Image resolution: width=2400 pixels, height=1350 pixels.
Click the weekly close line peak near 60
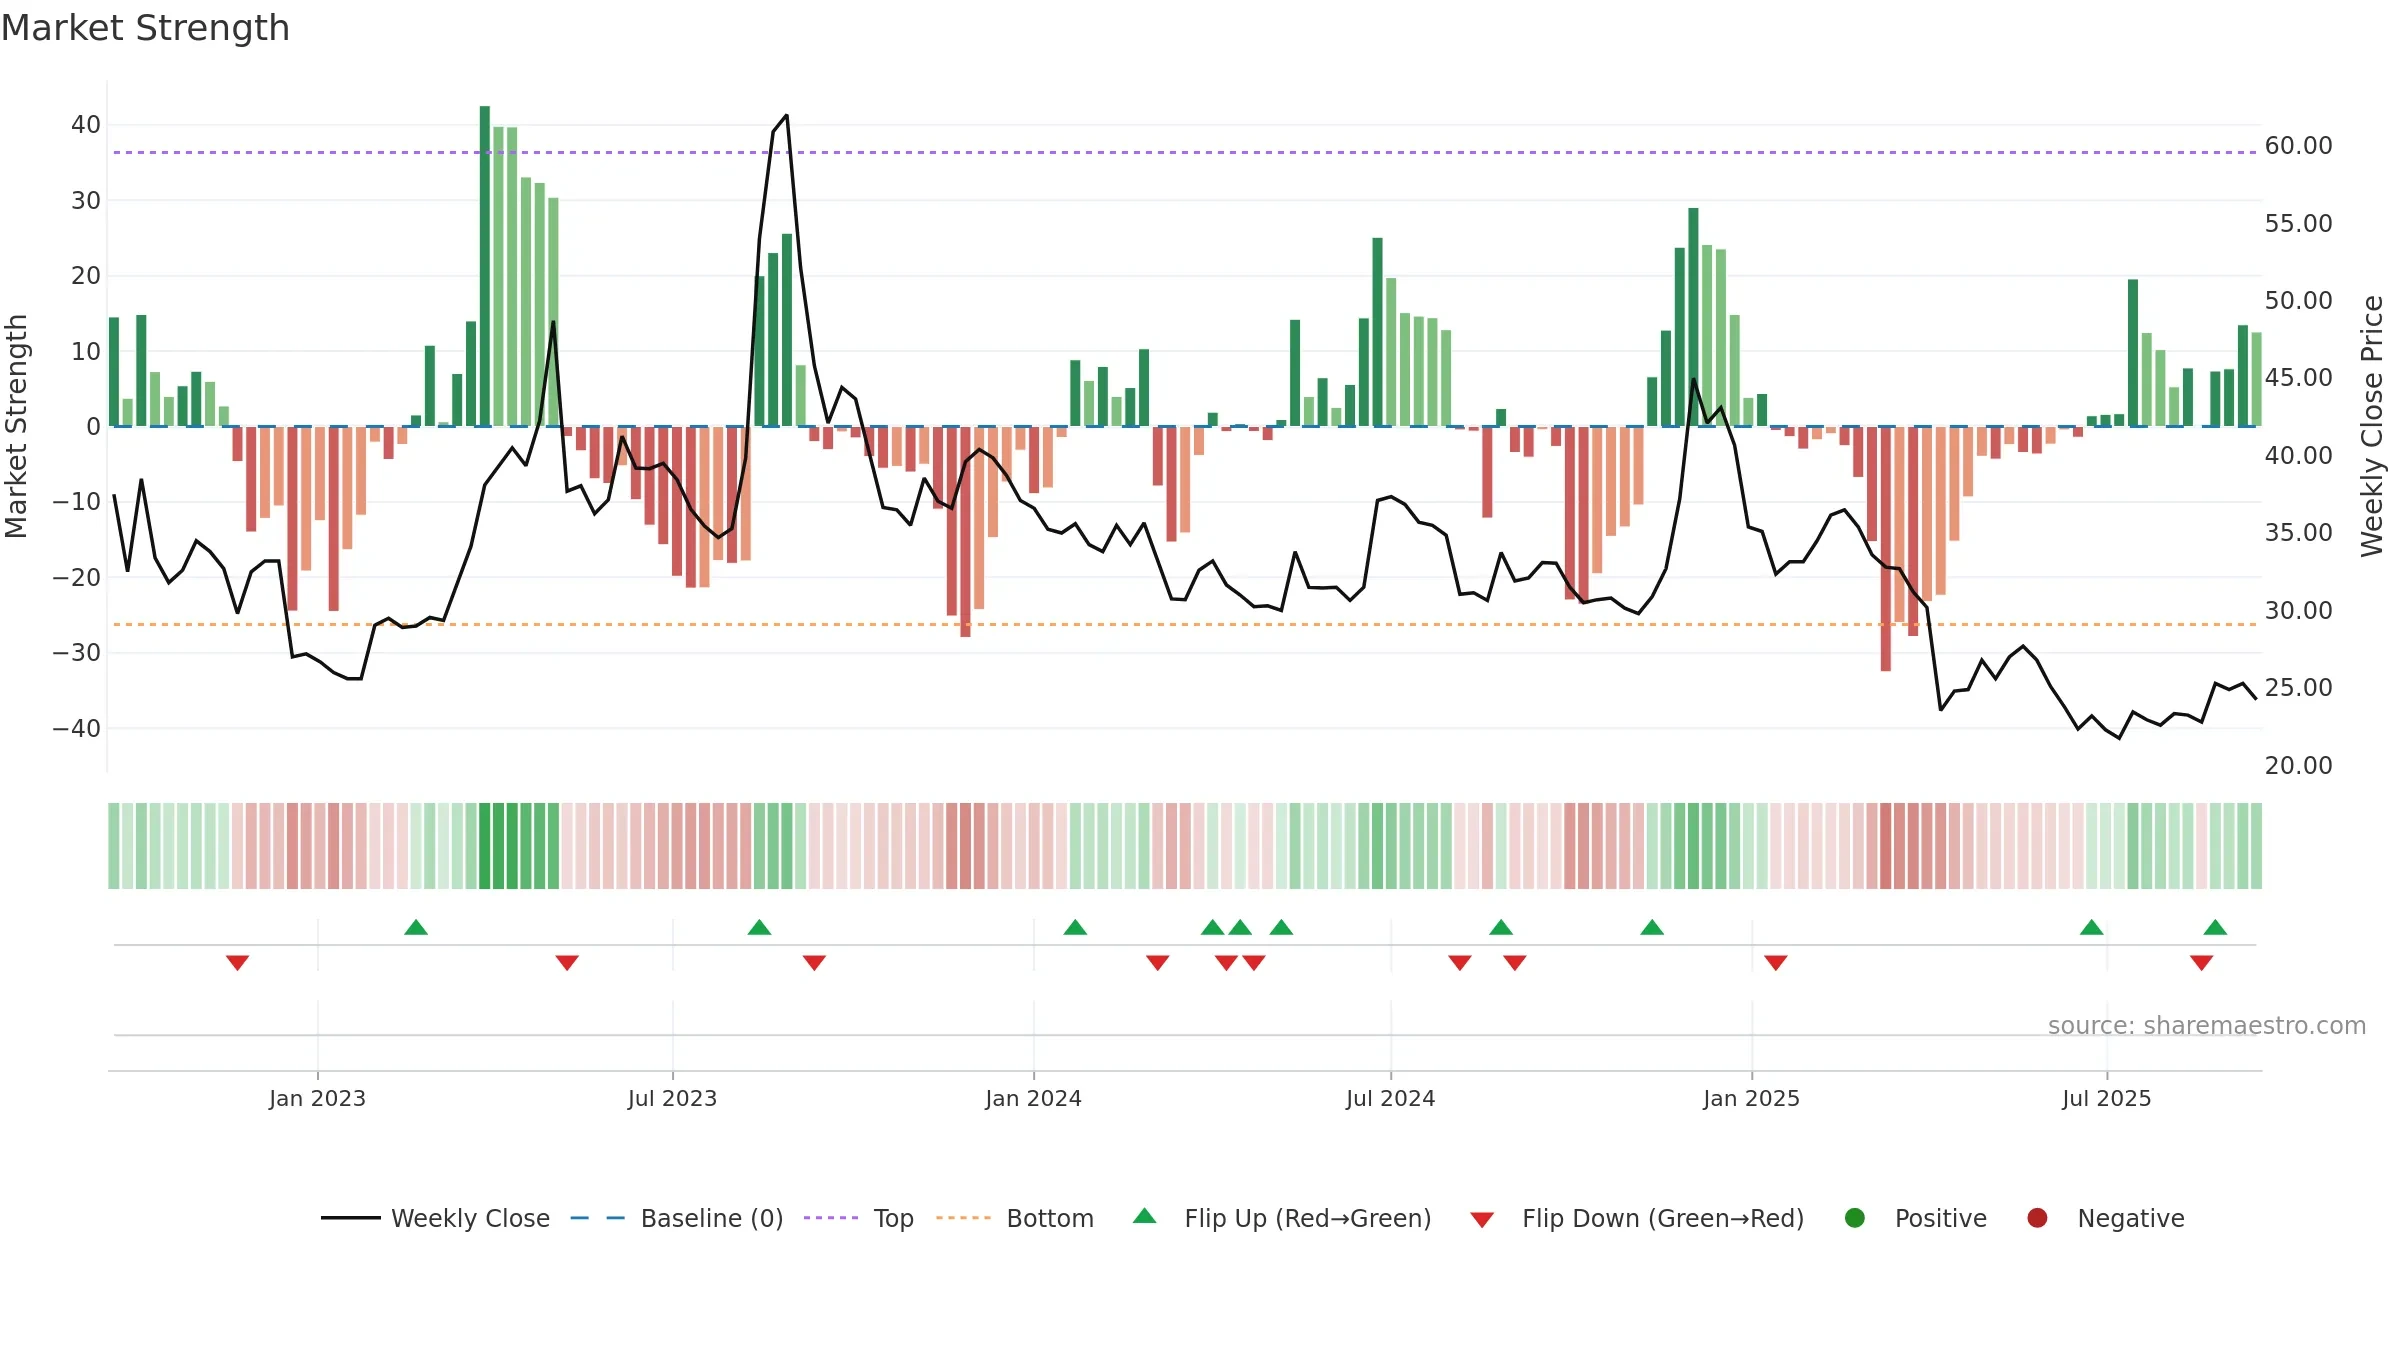[x=787, y=116]
